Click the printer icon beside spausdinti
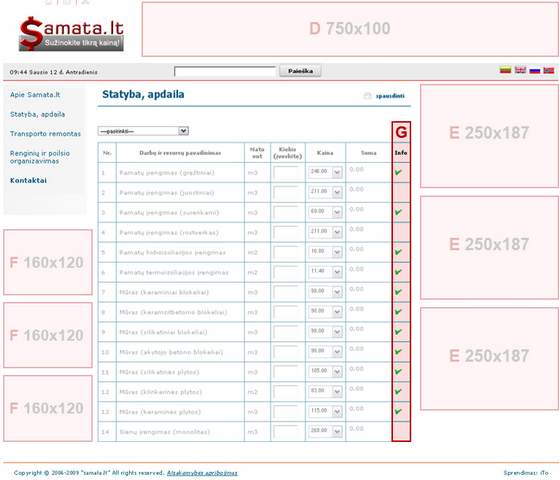 pos(368,96)
